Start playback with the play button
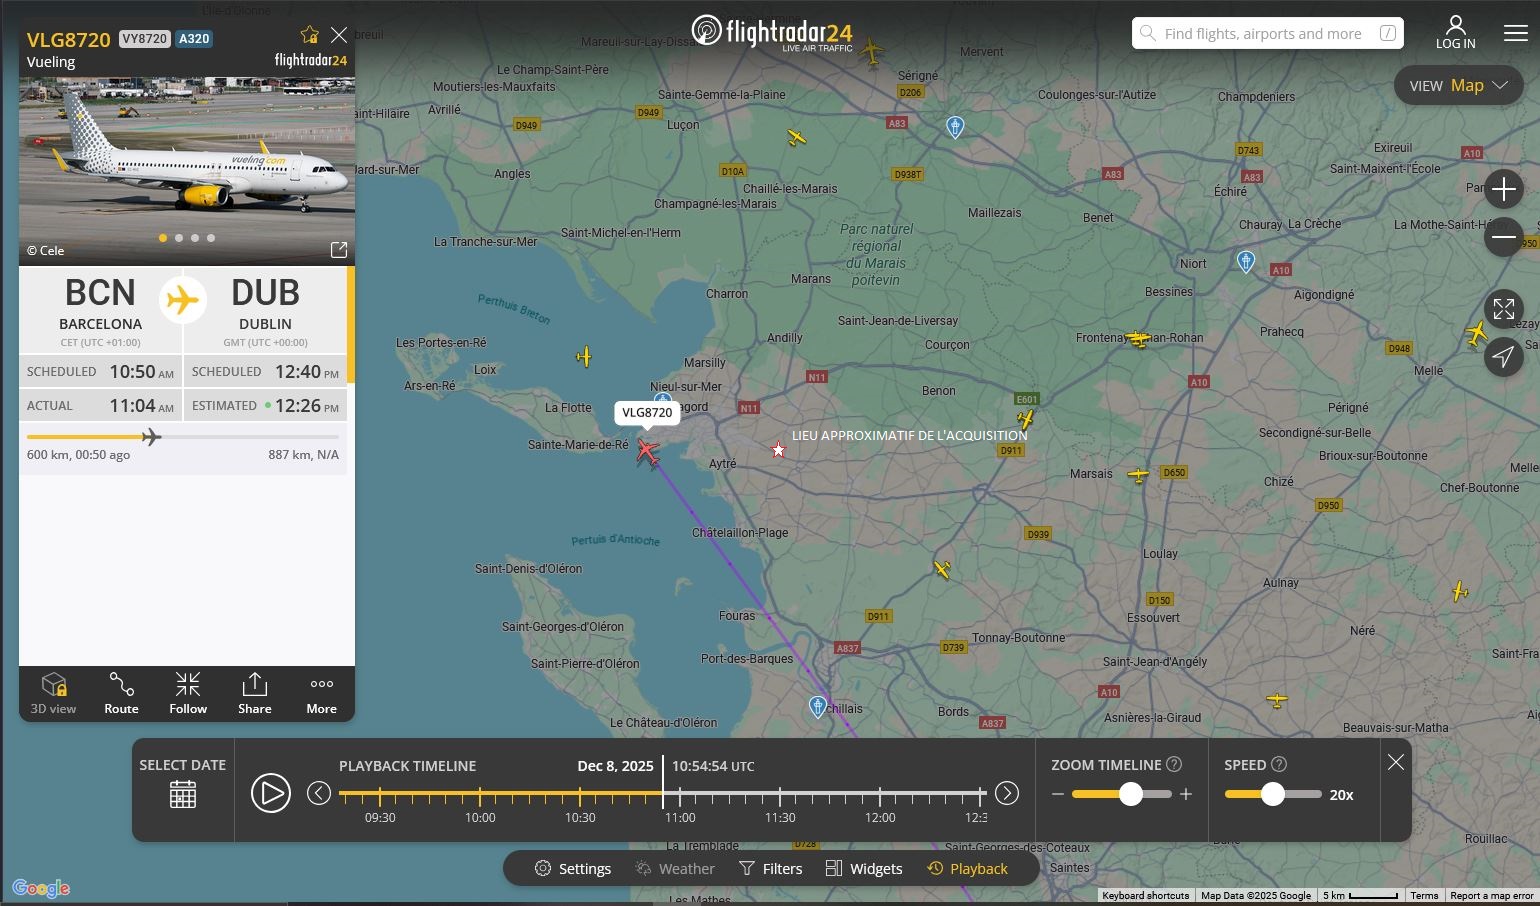 tap(270, 793)
